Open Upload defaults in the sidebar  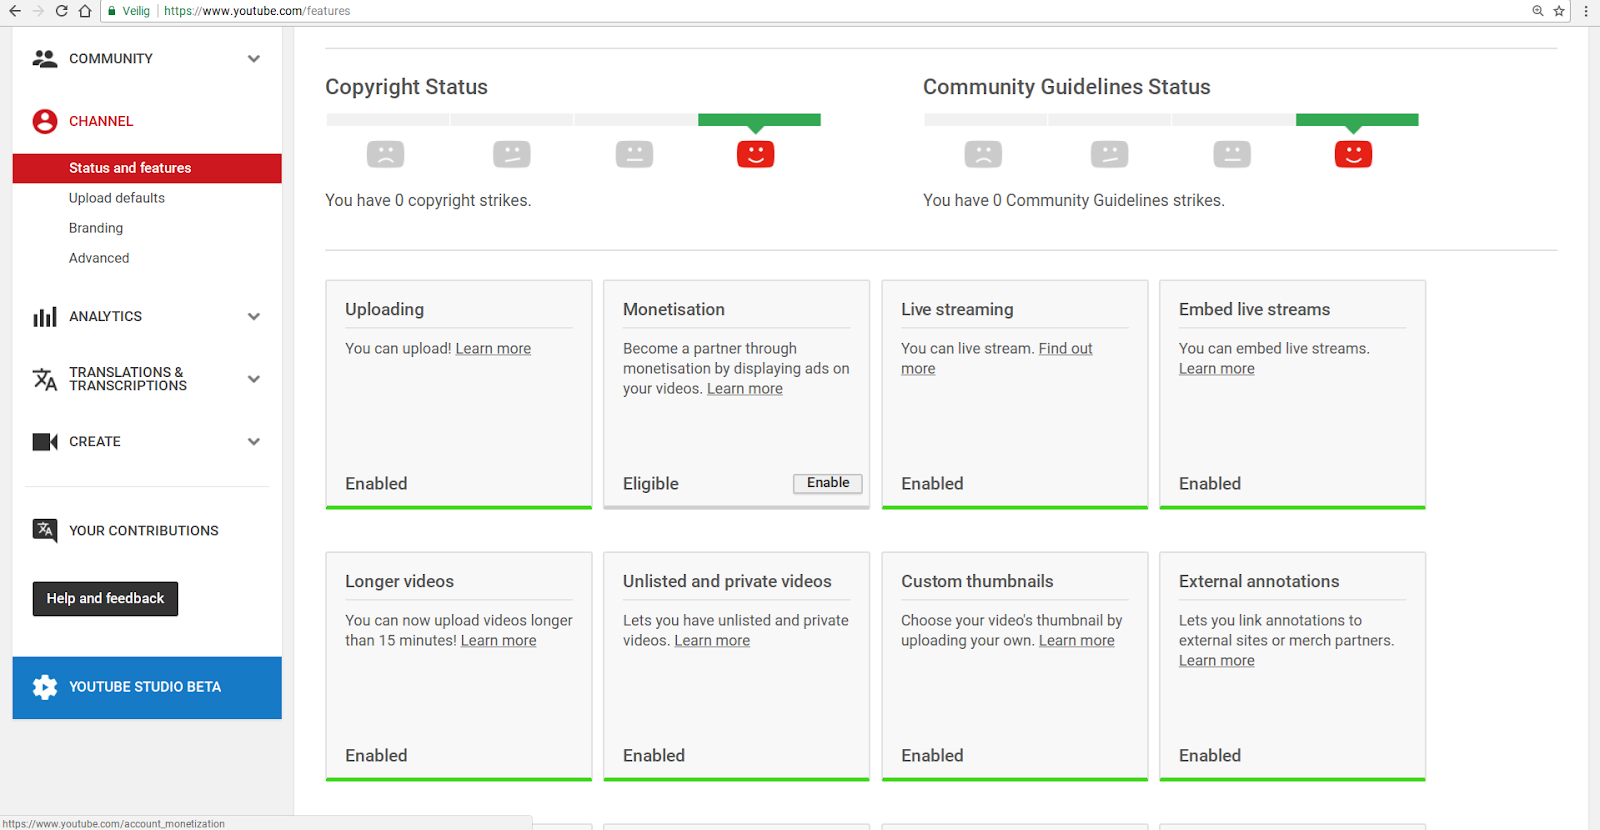pyautogui.click(x=117, y=198)
